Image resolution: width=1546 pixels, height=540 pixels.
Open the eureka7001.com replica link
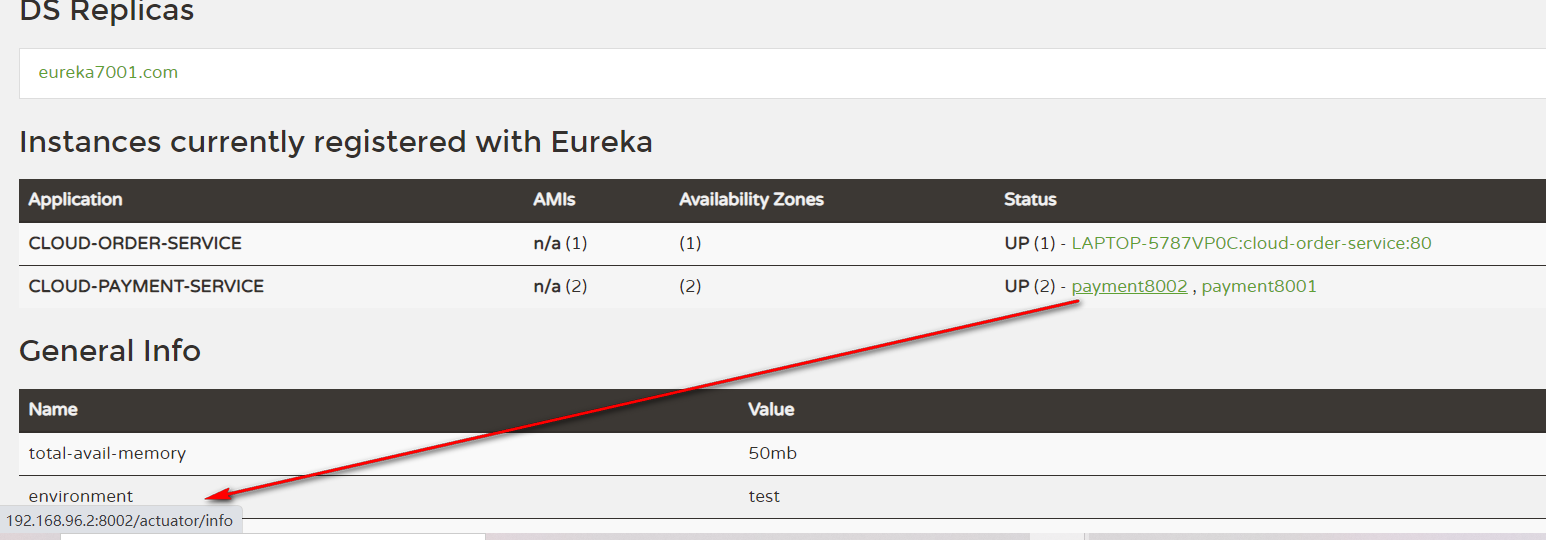point(108,72)
